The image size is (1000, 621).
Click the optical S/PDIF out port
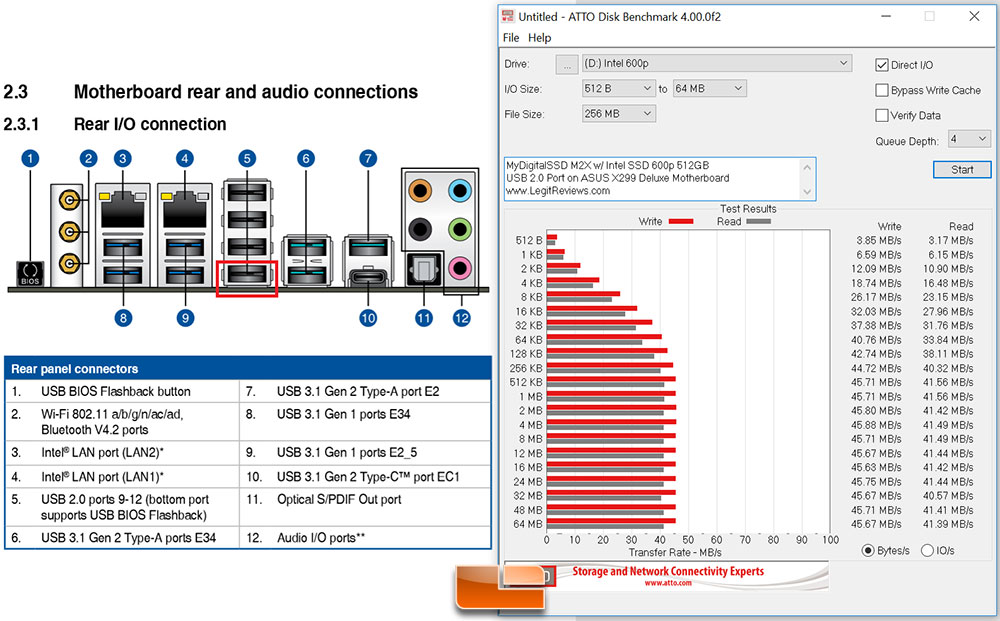point(423,270)
